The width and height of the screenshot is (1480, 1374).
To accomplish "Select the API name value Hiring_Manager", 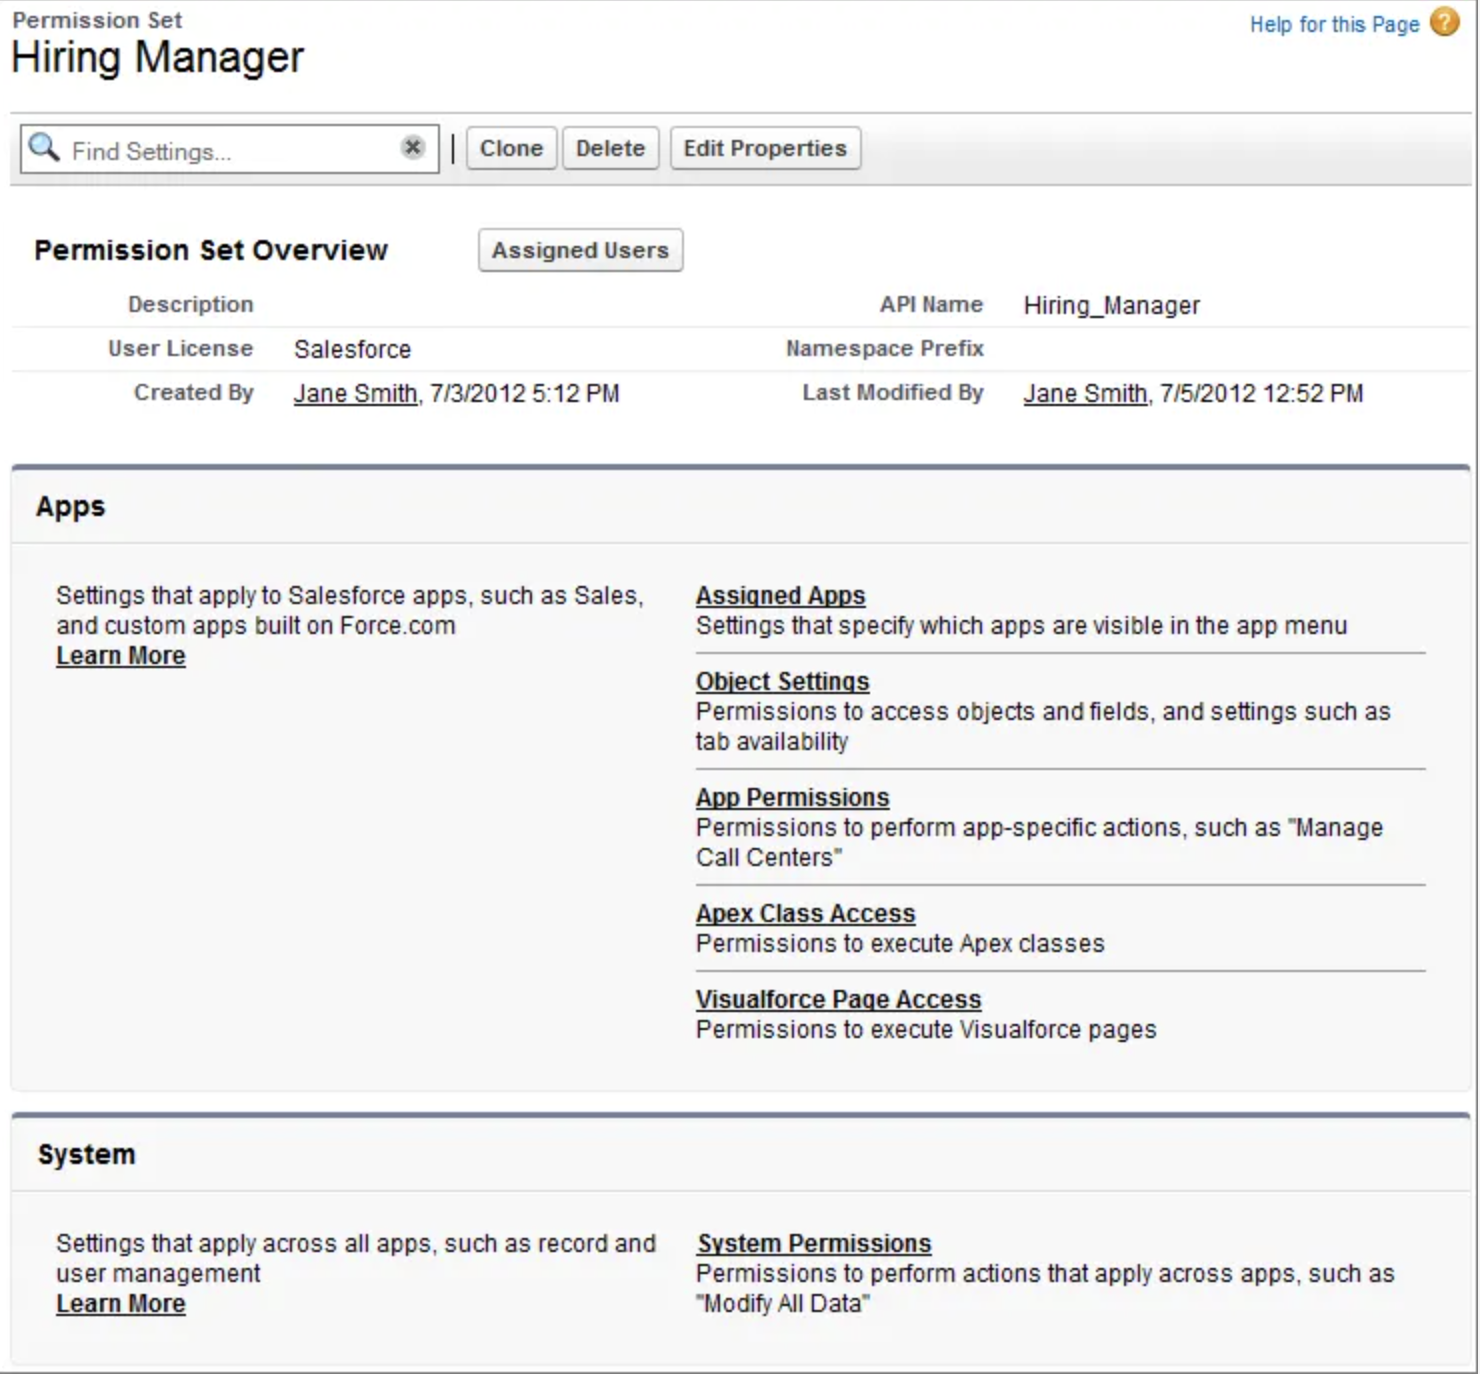I will [1111, 305].
